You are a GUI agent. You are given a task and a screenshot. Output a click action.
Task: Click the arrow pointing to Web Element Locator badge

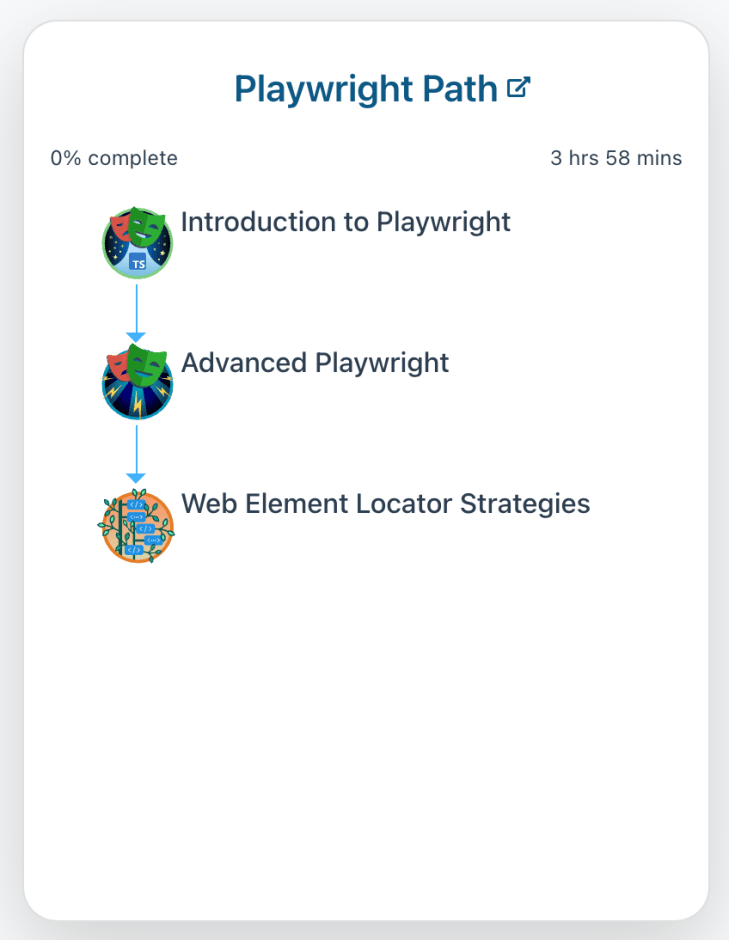pyautogui.click(x=136, y=453)
